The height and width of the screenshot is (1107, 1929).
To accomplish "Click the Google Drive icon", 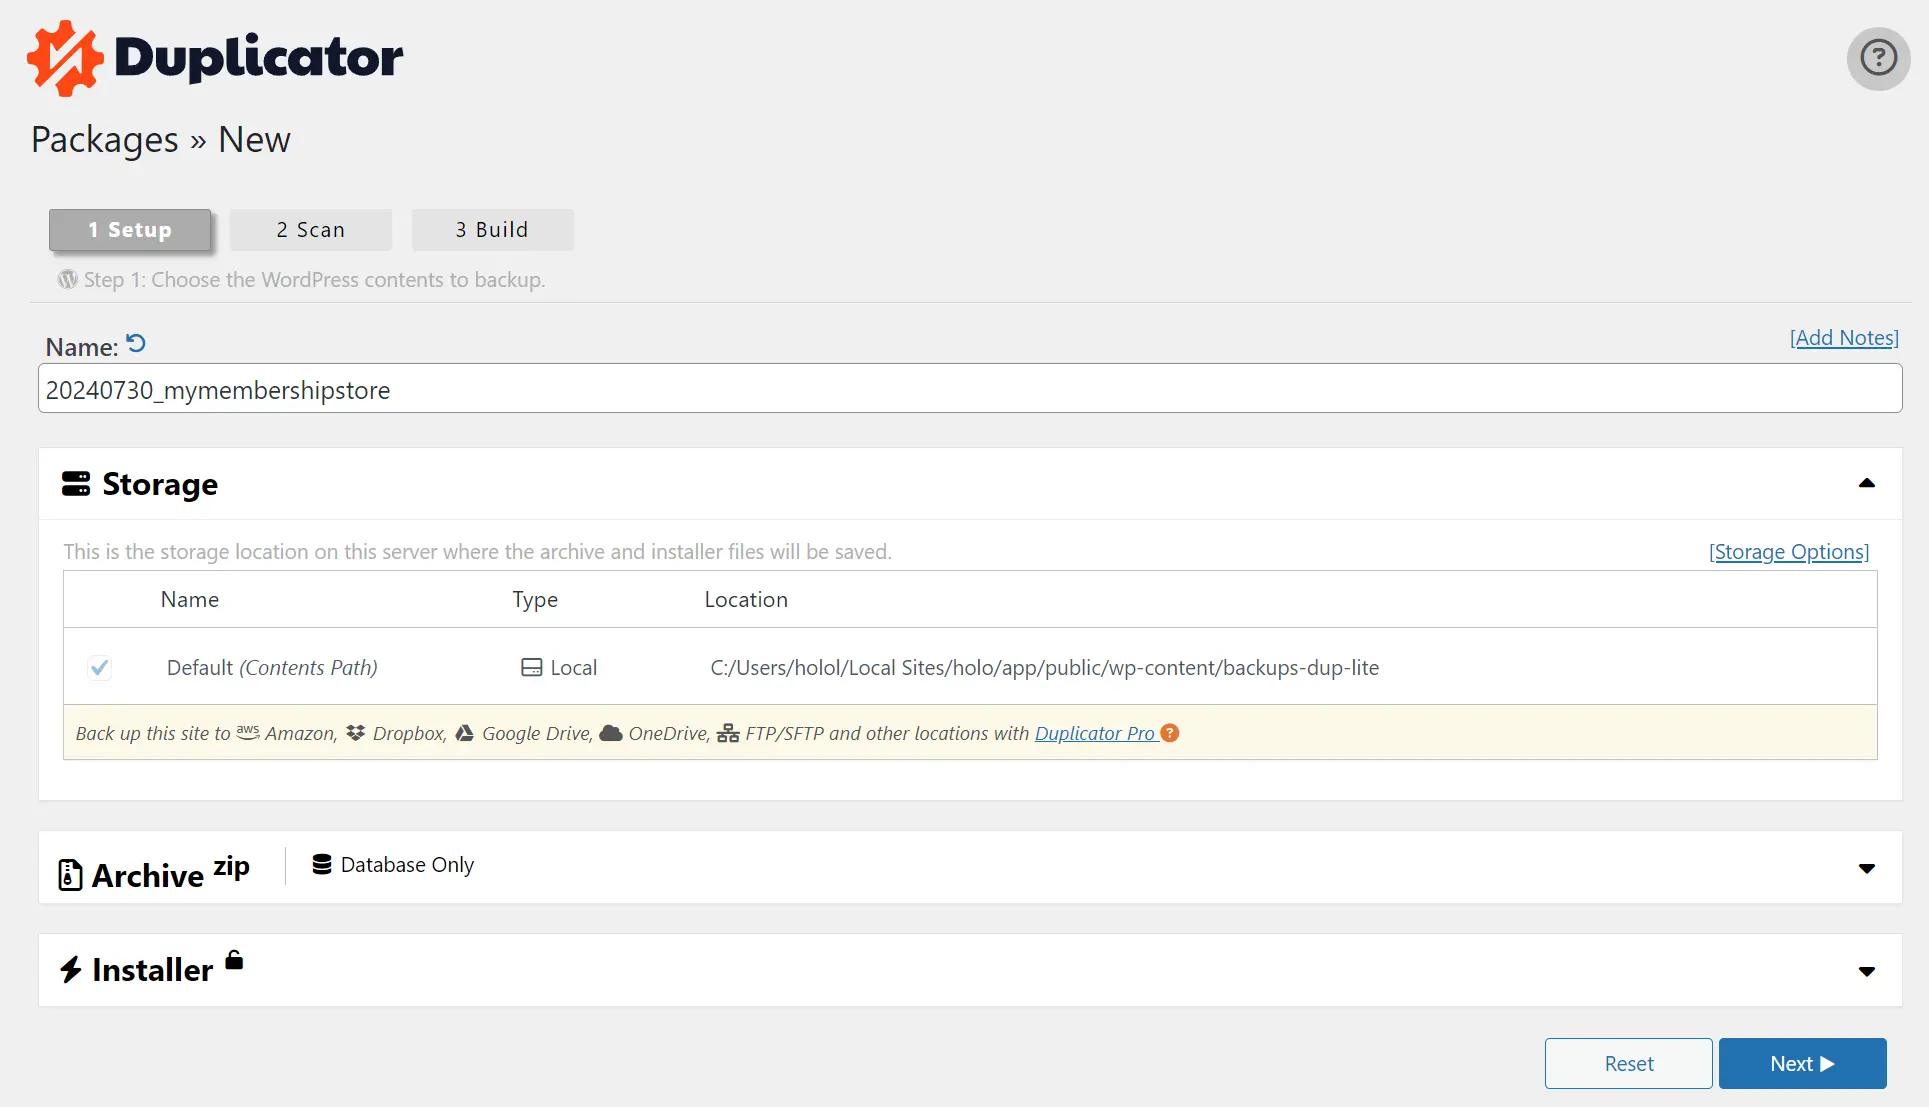I will 464,733.
